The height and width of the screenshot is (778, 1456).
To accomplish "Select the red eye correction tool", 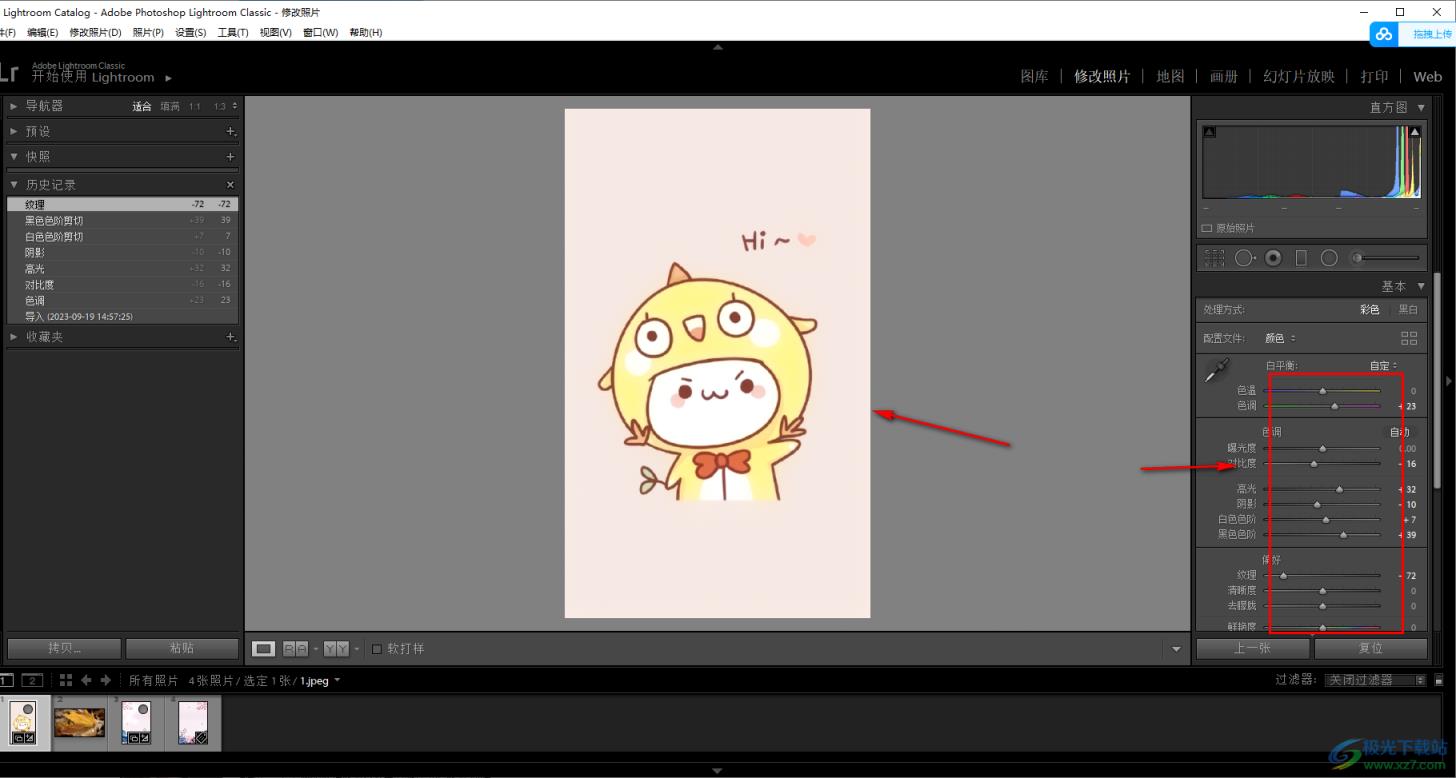I will pyautogui.click(x=1273, y=258).
